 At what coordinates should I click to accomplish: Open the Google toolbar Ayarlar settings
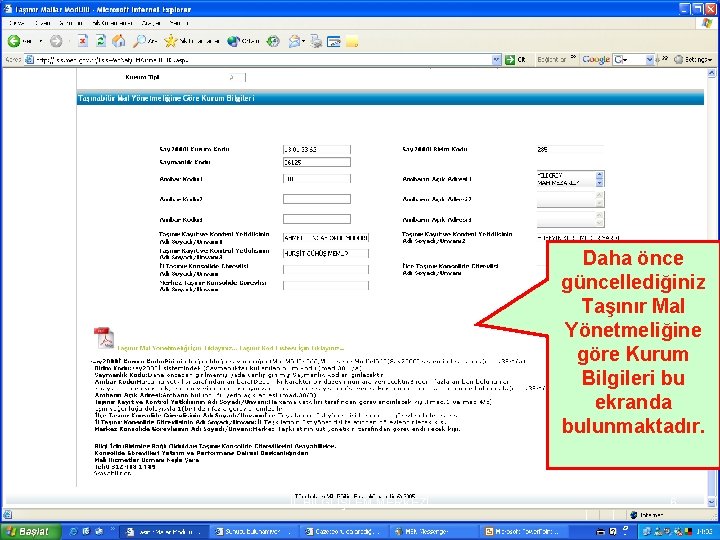click(693, 60)
